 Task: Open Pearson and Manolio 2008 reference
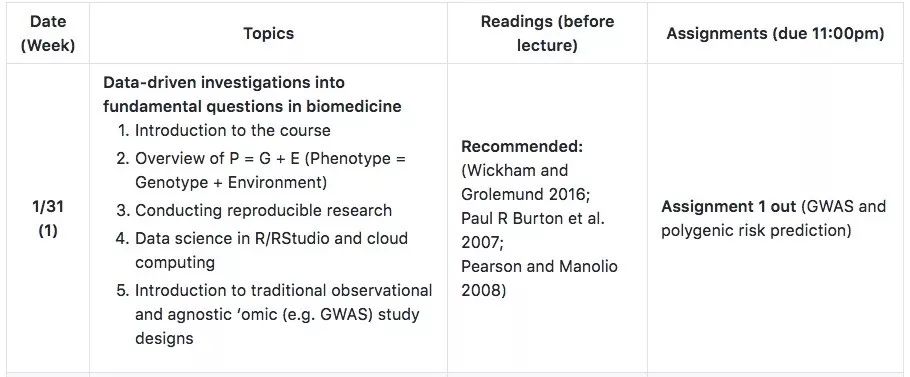[x=539, y=278]
